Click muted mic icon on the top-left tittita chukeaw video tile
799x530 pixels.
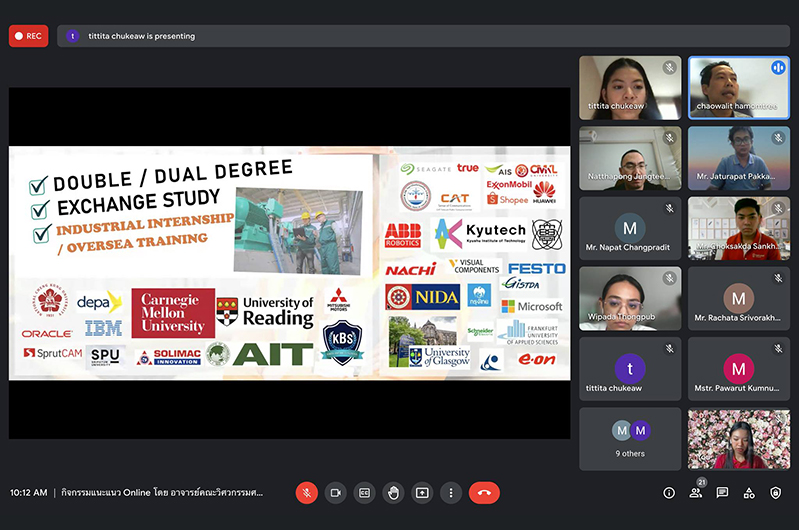click(670, 67)
